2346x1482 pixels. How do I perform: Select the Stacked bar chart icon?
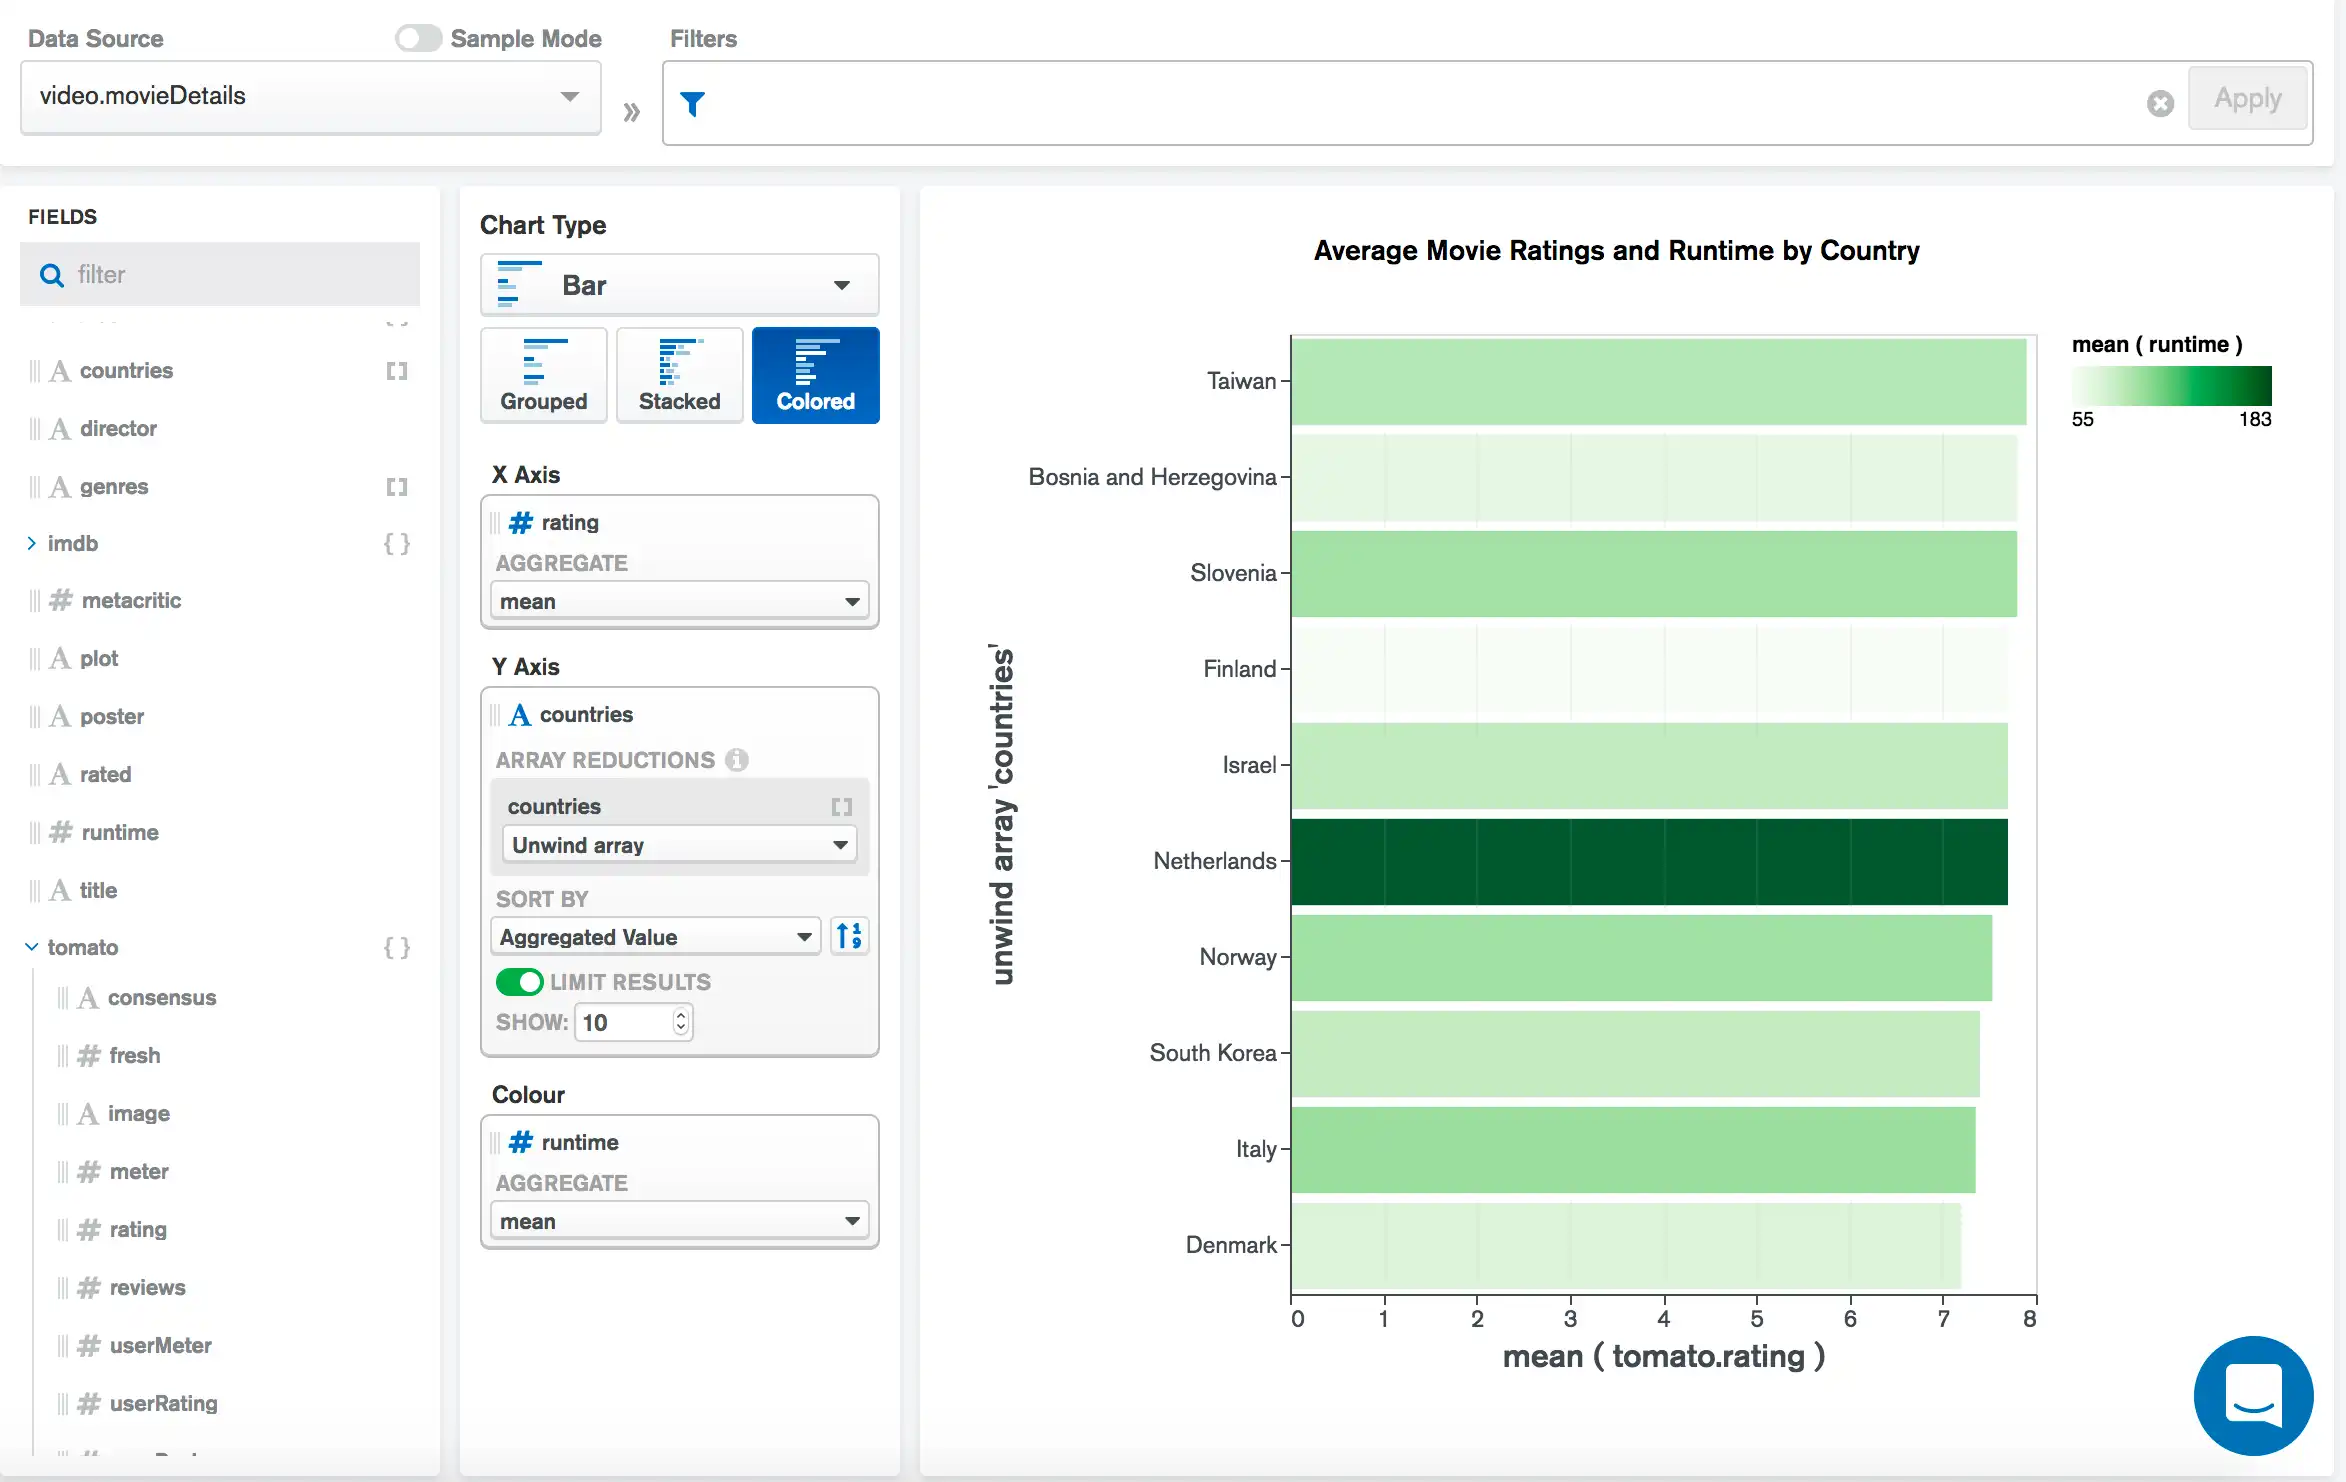(x=678, y=370)
